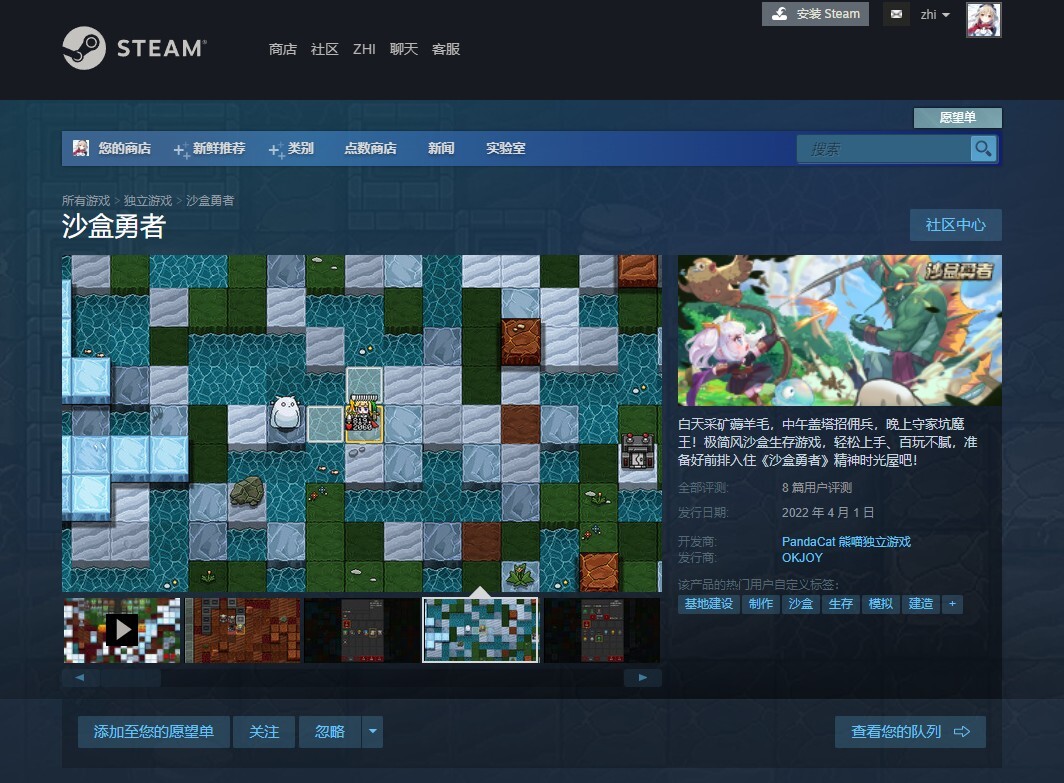
Task: Click 沙盒勇者 breadcrumb link
Action: pyautogui.click(x=210, y=201)
